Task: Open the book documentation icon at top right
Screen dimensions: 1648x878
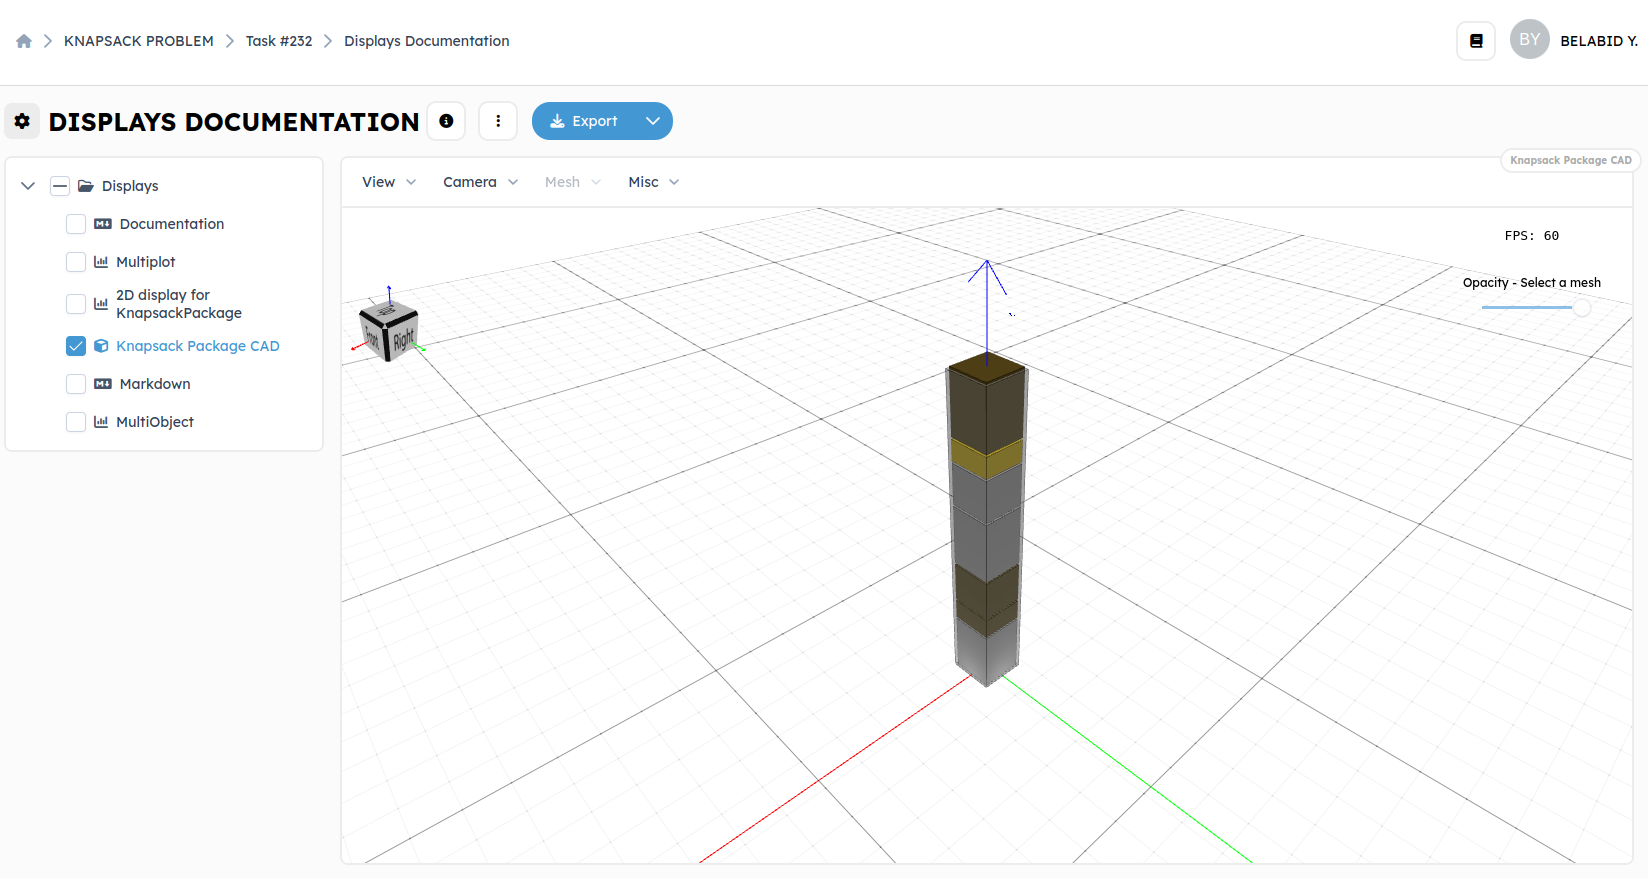Action: click(1476, 41)
